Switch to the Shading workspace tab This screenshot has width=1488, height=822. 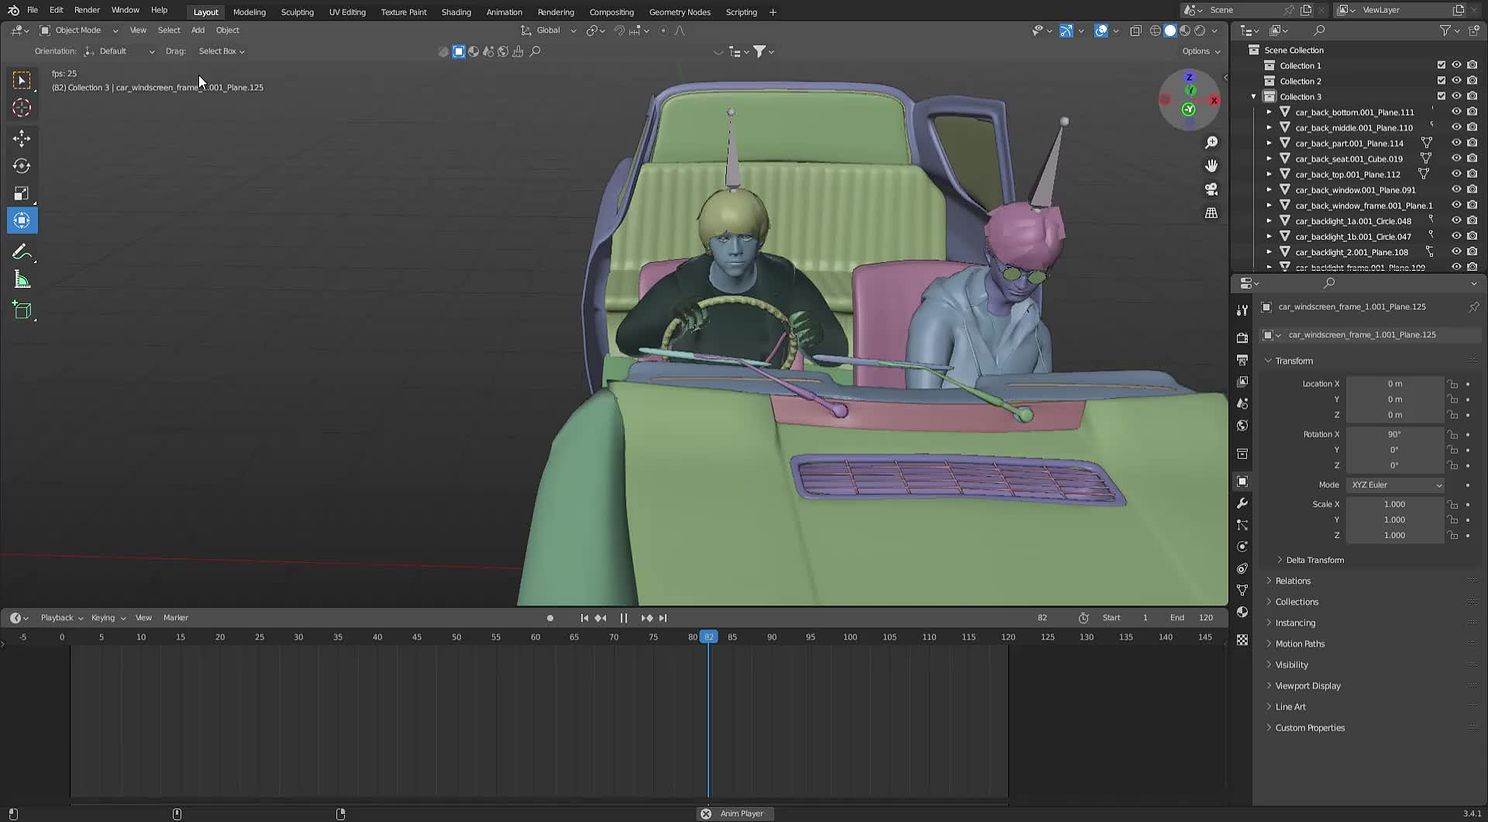pyautogui.click(x=456, y=12)
